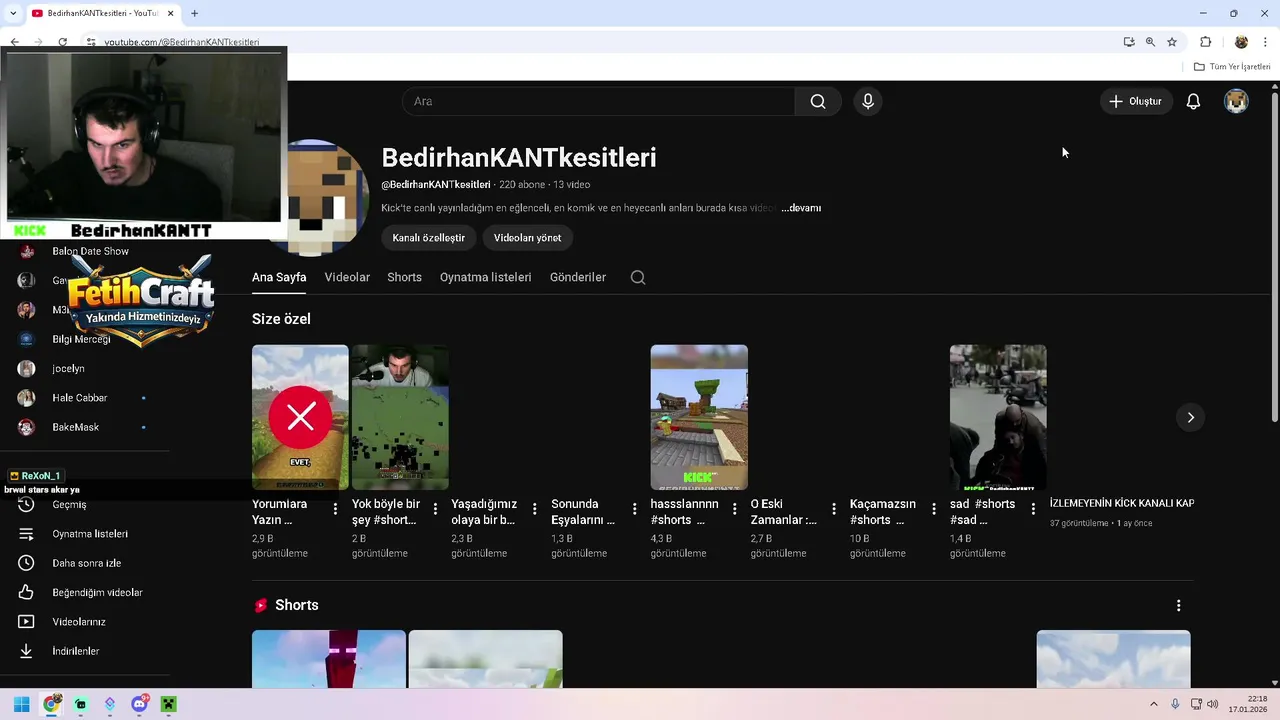Open options for 'sad #shorts' video
The image size is (1280, 720).
coord(1033,509)
